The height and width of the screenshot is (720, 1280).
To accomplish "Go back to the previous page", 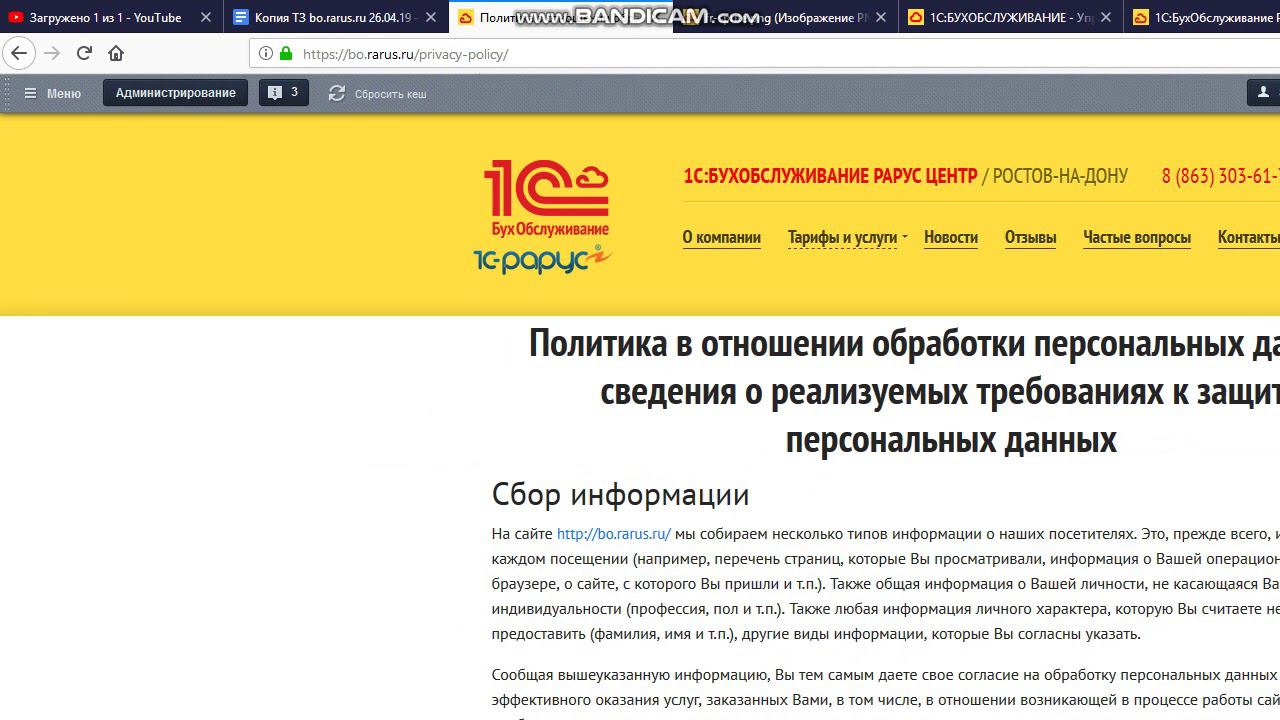I will (x=19, y=54).
